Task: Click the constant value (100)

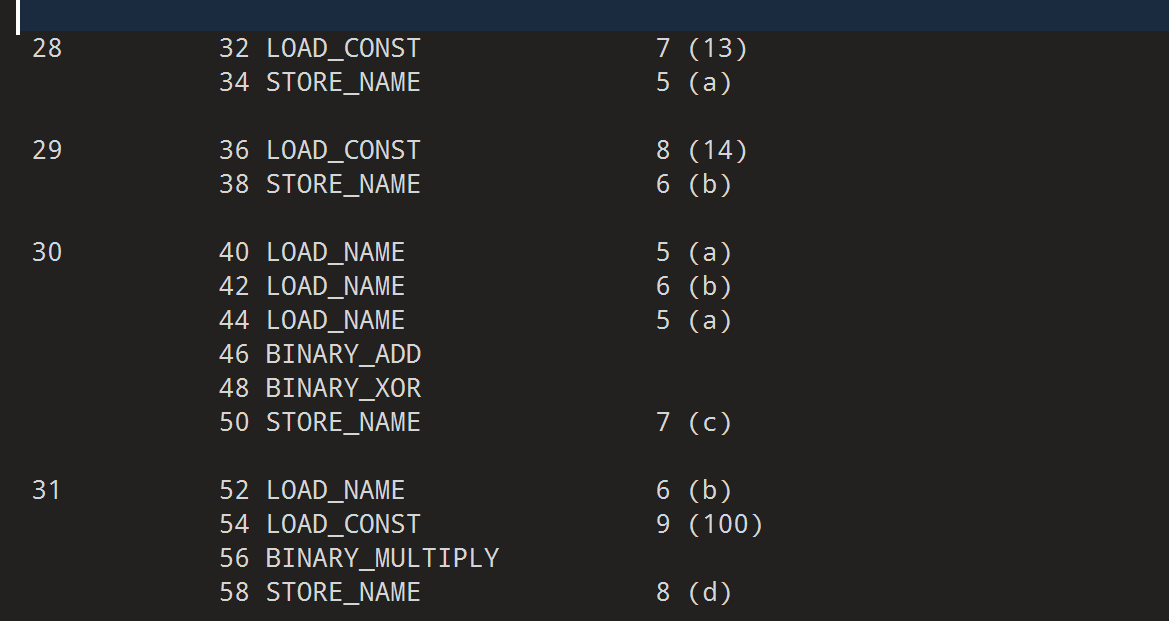Action: (725, 524)
